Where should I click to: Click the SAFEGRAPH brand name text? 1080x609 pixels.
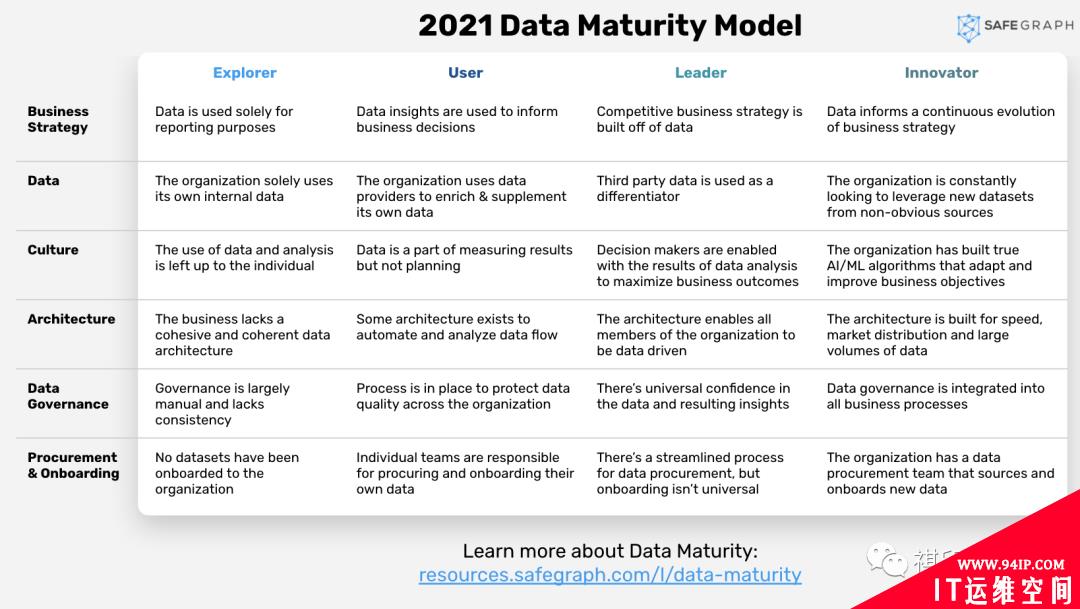point(1028,25)
